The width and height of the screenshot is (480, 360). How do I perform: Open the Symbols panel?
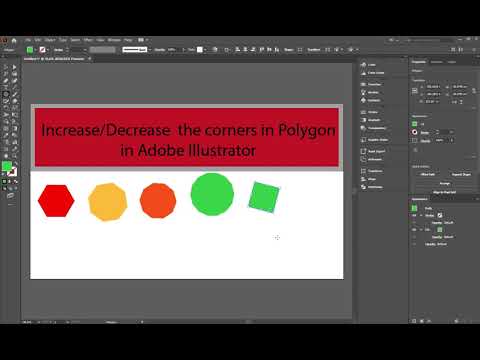coord(370,100)
